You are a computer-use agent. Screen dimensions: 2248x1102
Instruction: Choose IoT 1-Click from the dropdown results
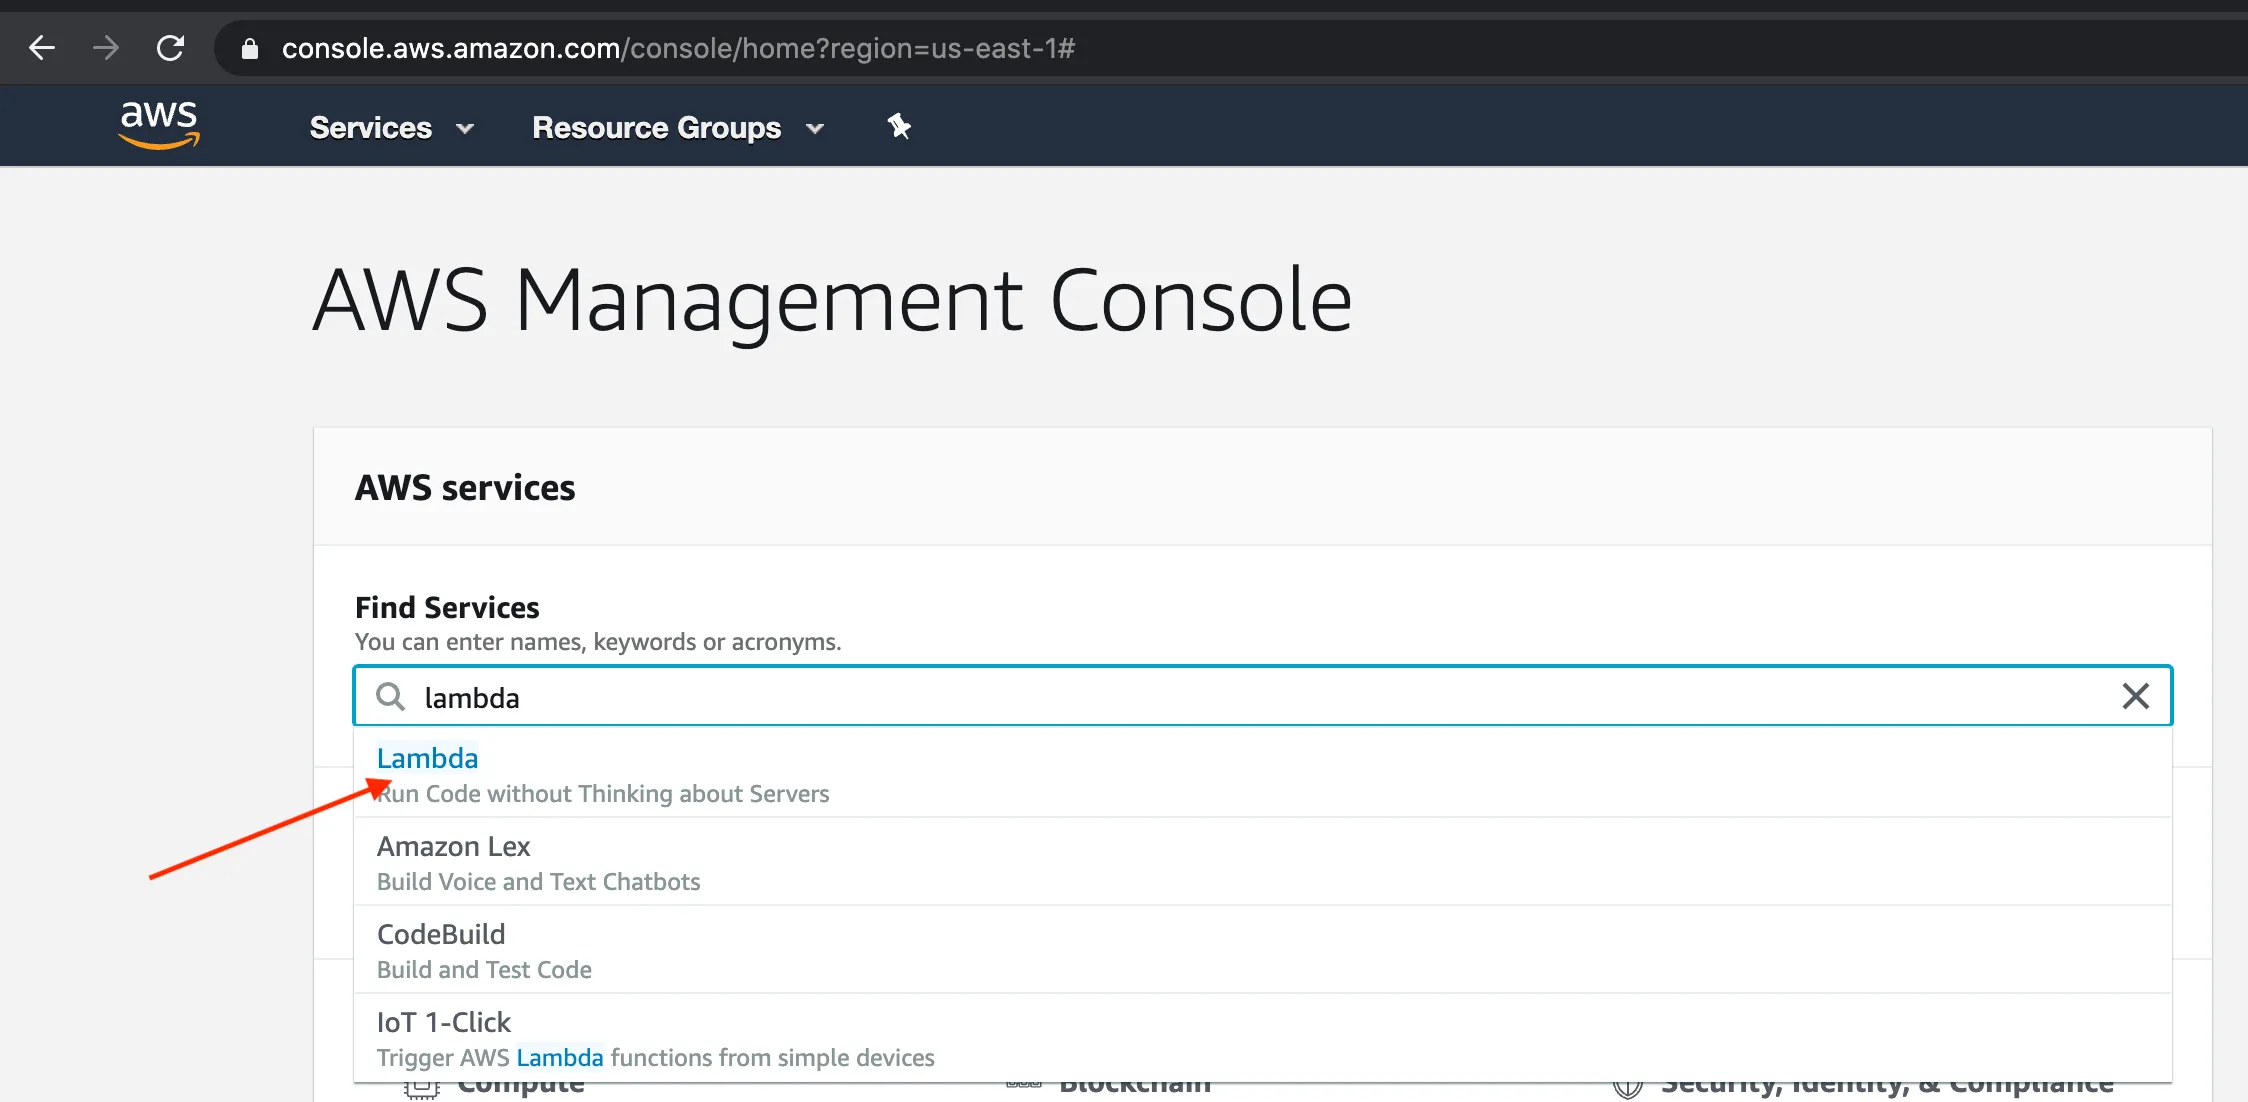pyautogui.click(x=443, y=1022)
